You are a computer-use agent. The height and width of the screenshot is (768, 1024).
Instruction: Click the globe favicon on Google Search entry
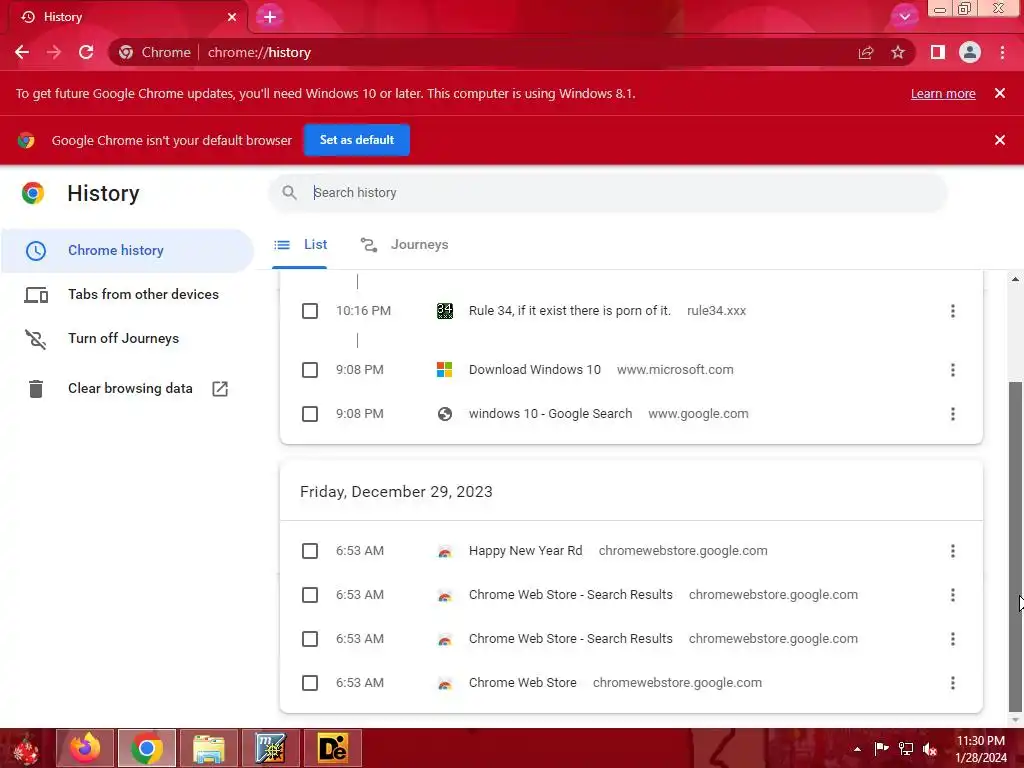pyautogui.click(x=445, y=414)
